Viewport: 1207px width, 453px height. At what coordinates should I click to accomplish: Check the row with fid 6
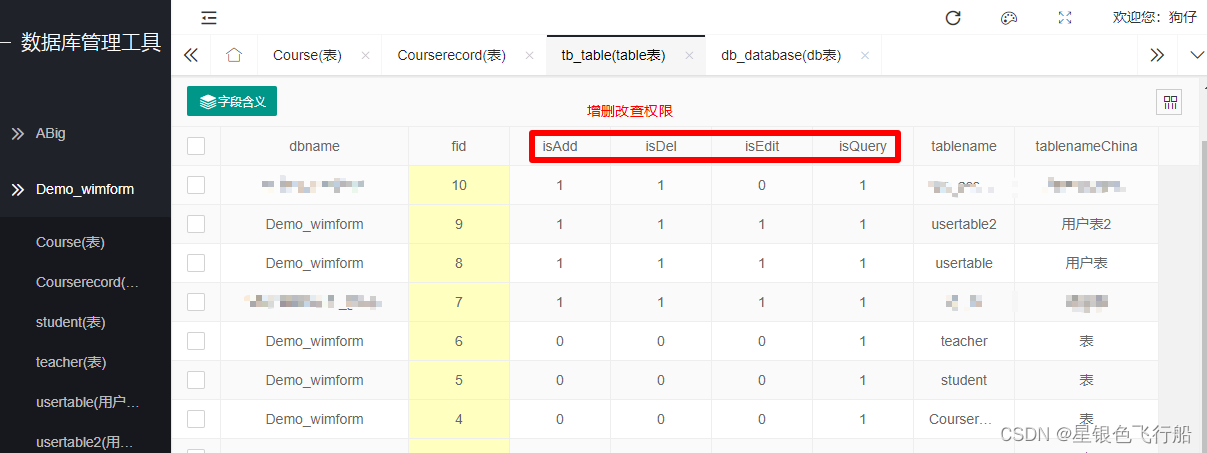pyautogui.click(x=196, y=341)
